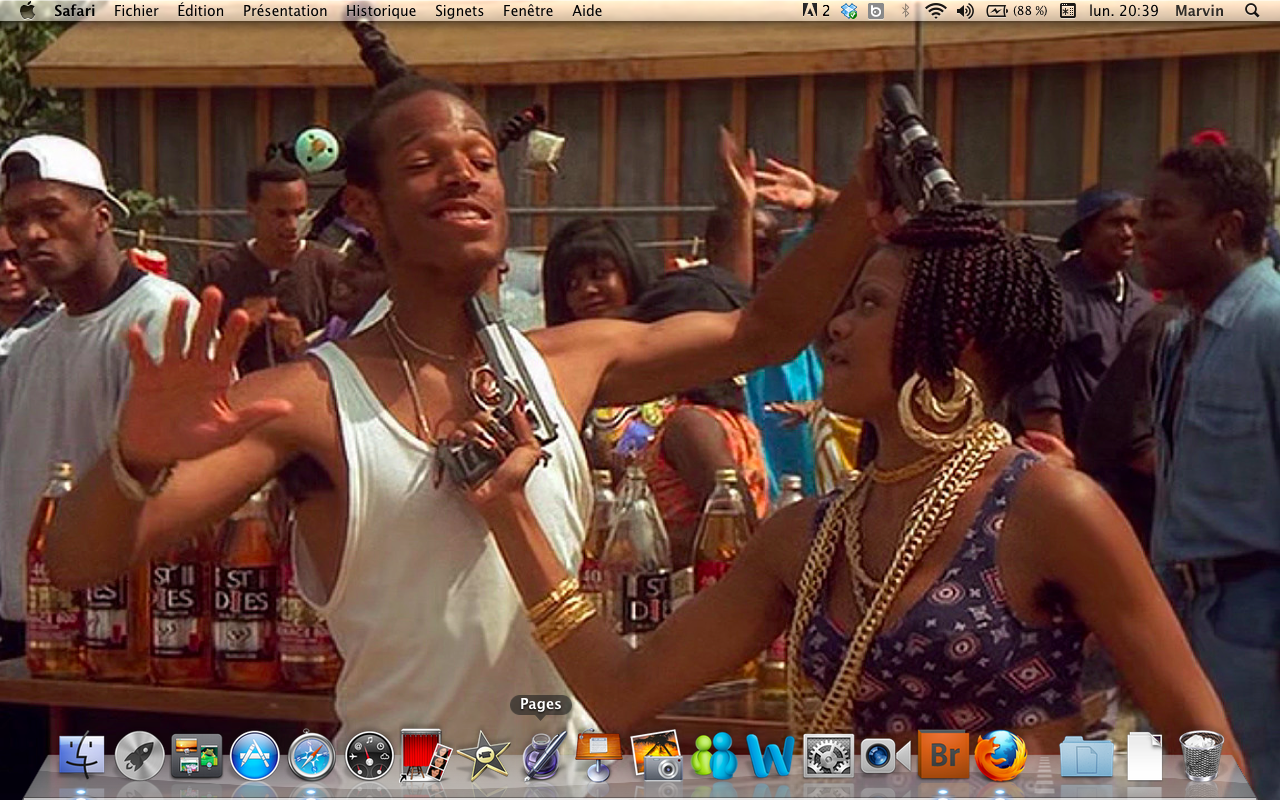Open the Bluetooth status menu

(x=906, y=10)
